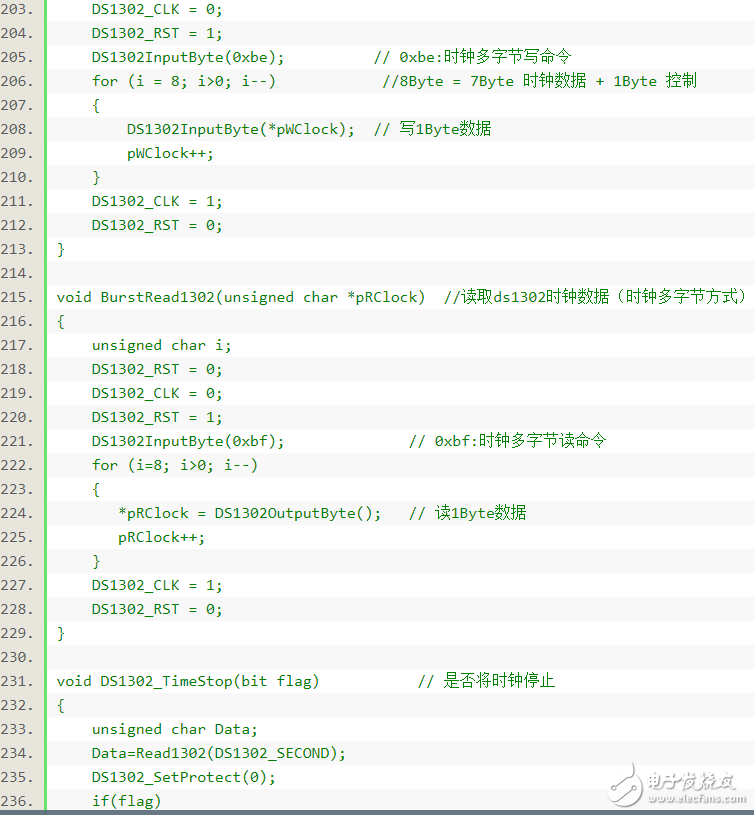Screen dimensions: 754x815
Task: Click comment '// 0xbf:时钟多字节读命令'
Action: 508,441
